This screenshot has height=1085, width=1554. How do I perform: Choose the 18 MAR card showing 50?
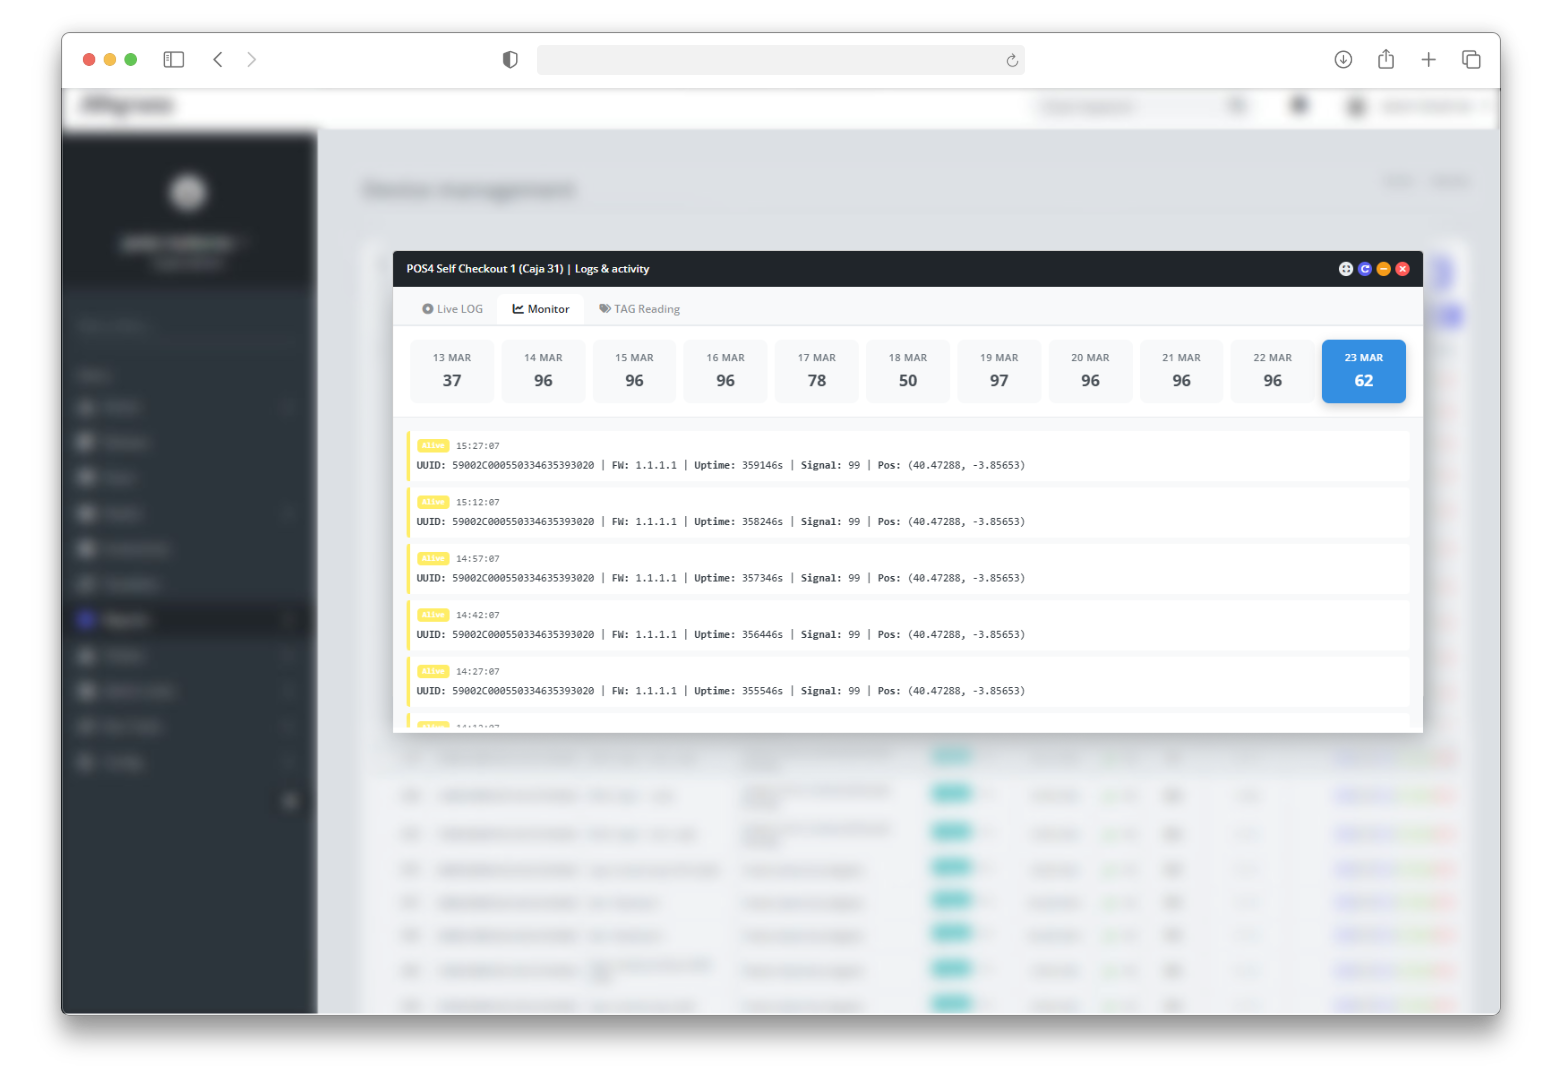point(907,371)
